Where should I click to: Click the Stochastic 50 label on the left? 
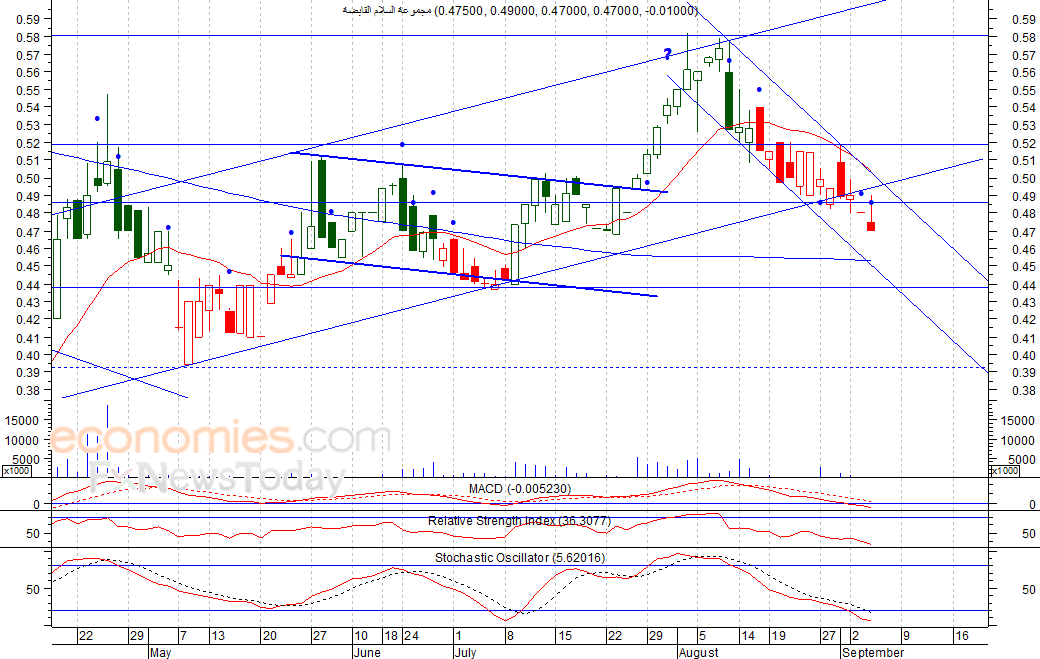[33, 589]
